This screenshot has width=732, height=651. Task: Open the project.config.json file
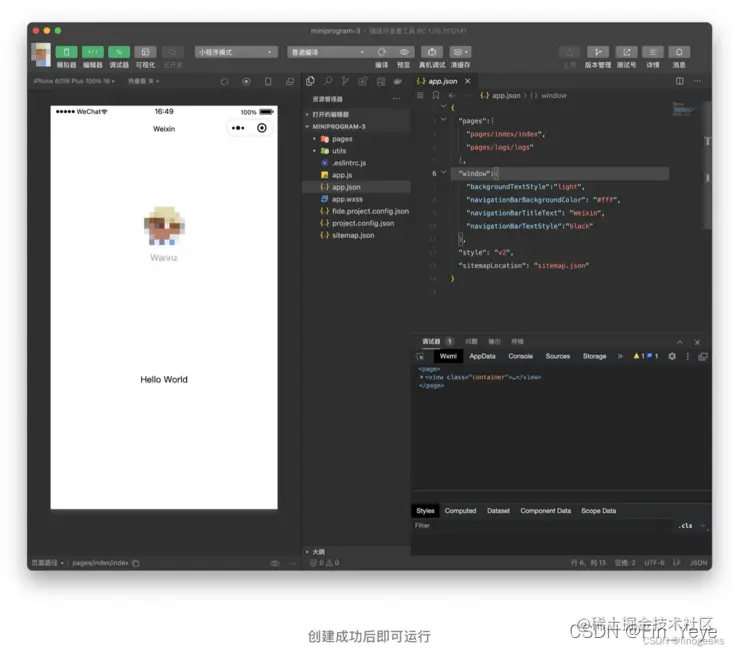(x=357, y=224)
